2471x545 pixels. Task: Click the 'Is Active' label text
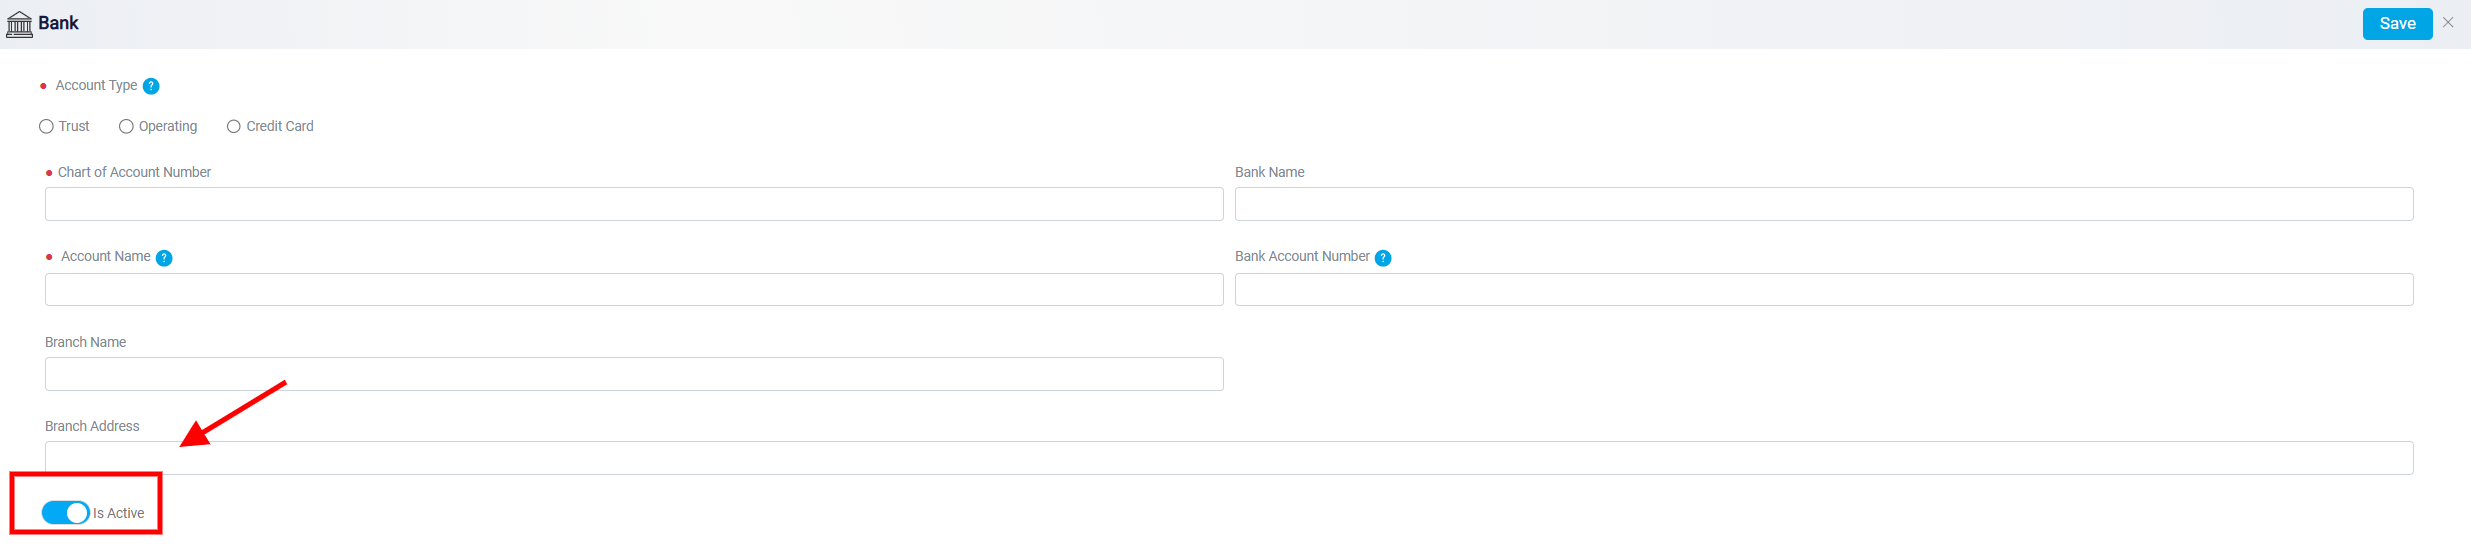tap(119, 513)
